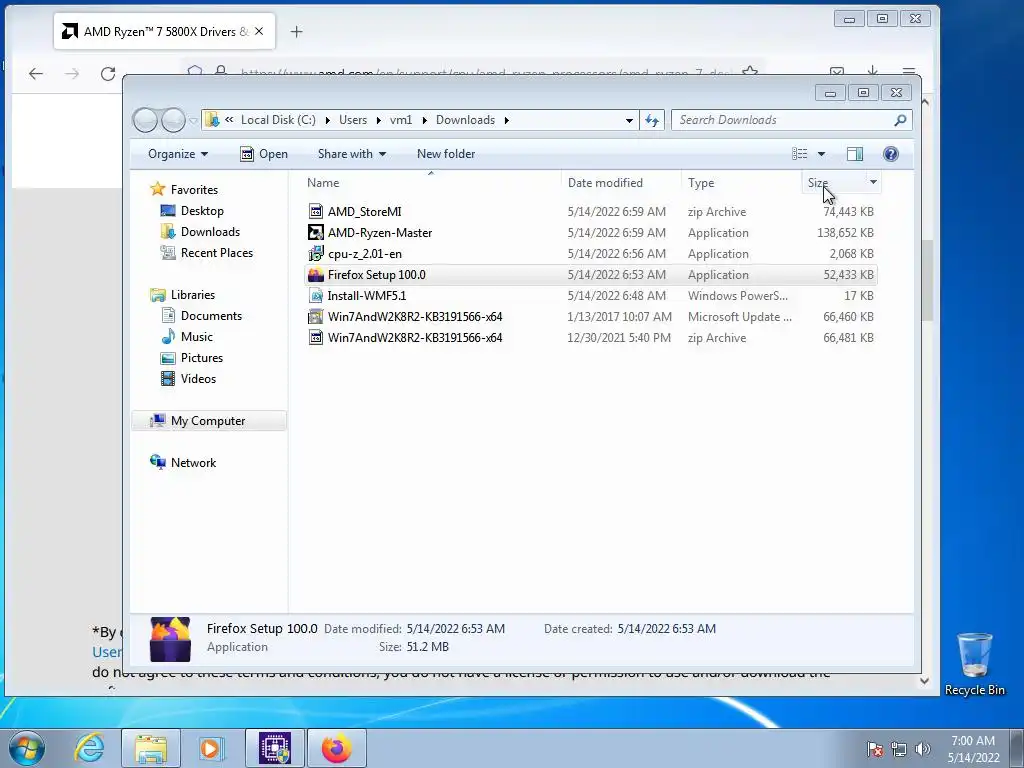The height and width of the screenshot is (768, 1024).
Task: Click the volume speaker tray icon
Action: [923, 748]
